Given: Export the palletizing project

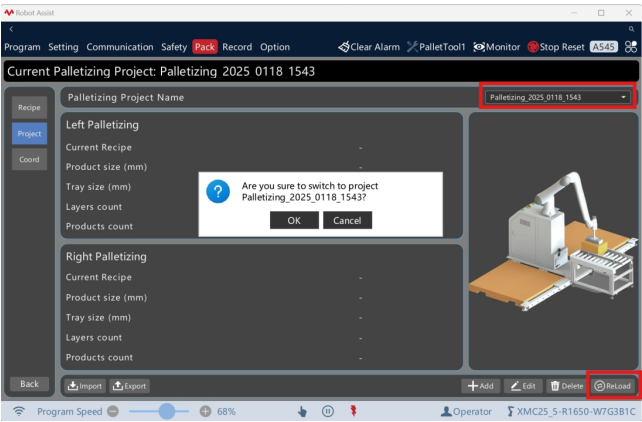Looking at the screenshot, I should (129, 386).
